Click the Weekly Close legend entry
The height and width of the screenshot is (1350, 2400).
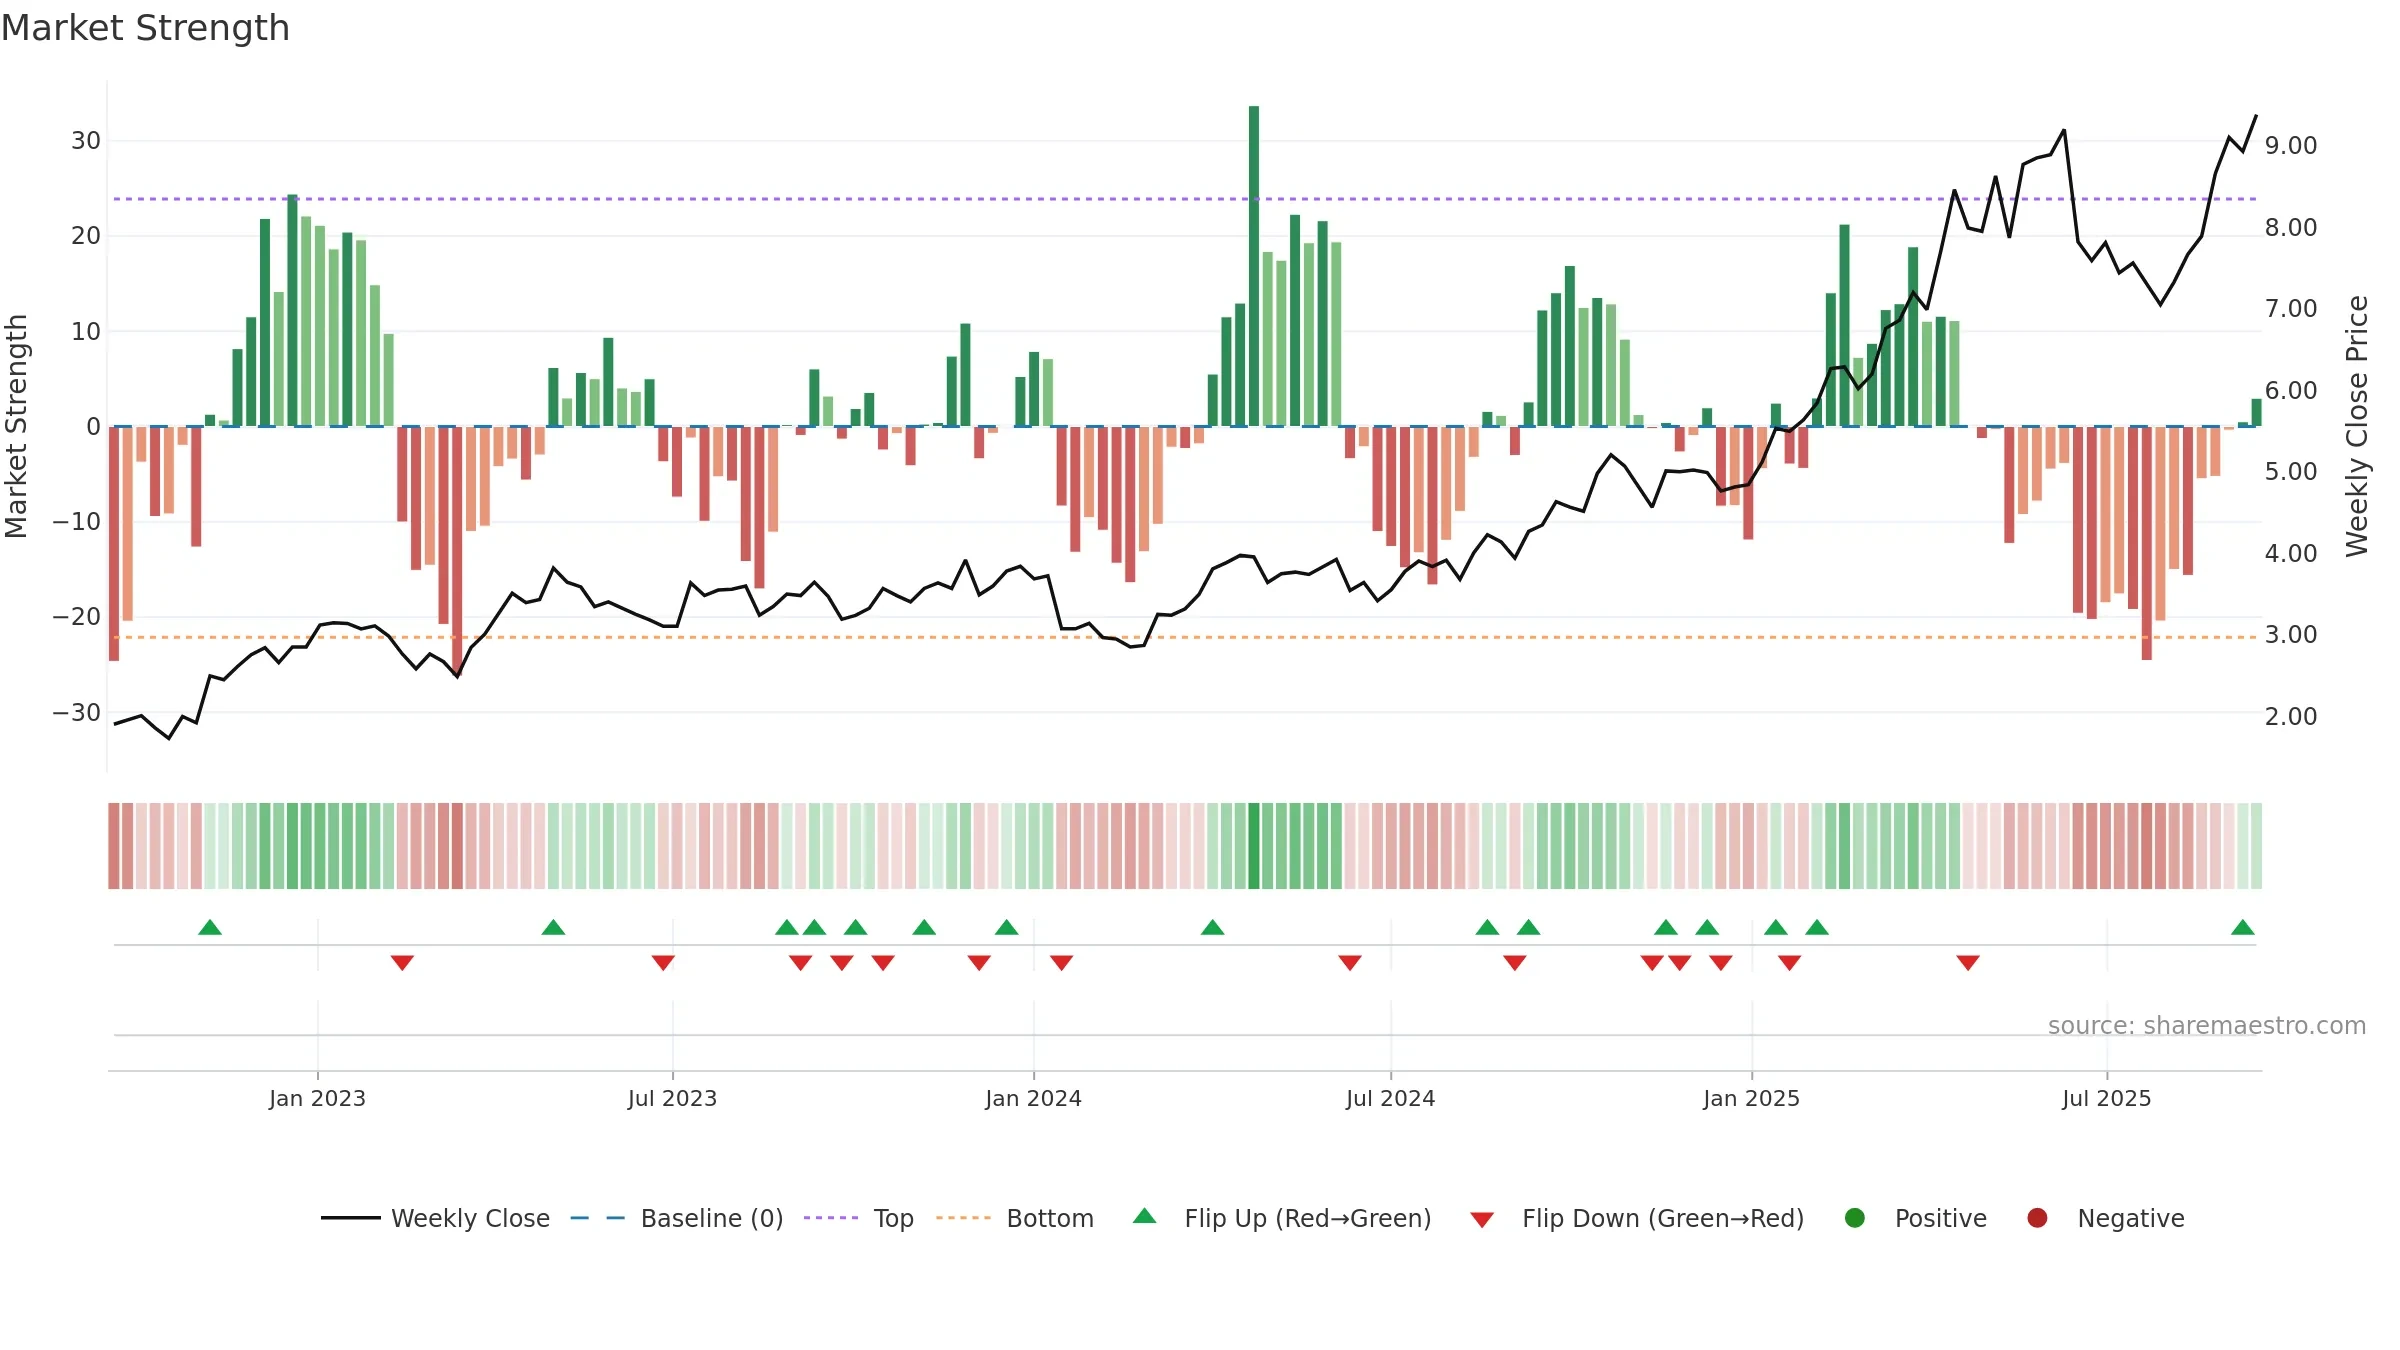436,1218
